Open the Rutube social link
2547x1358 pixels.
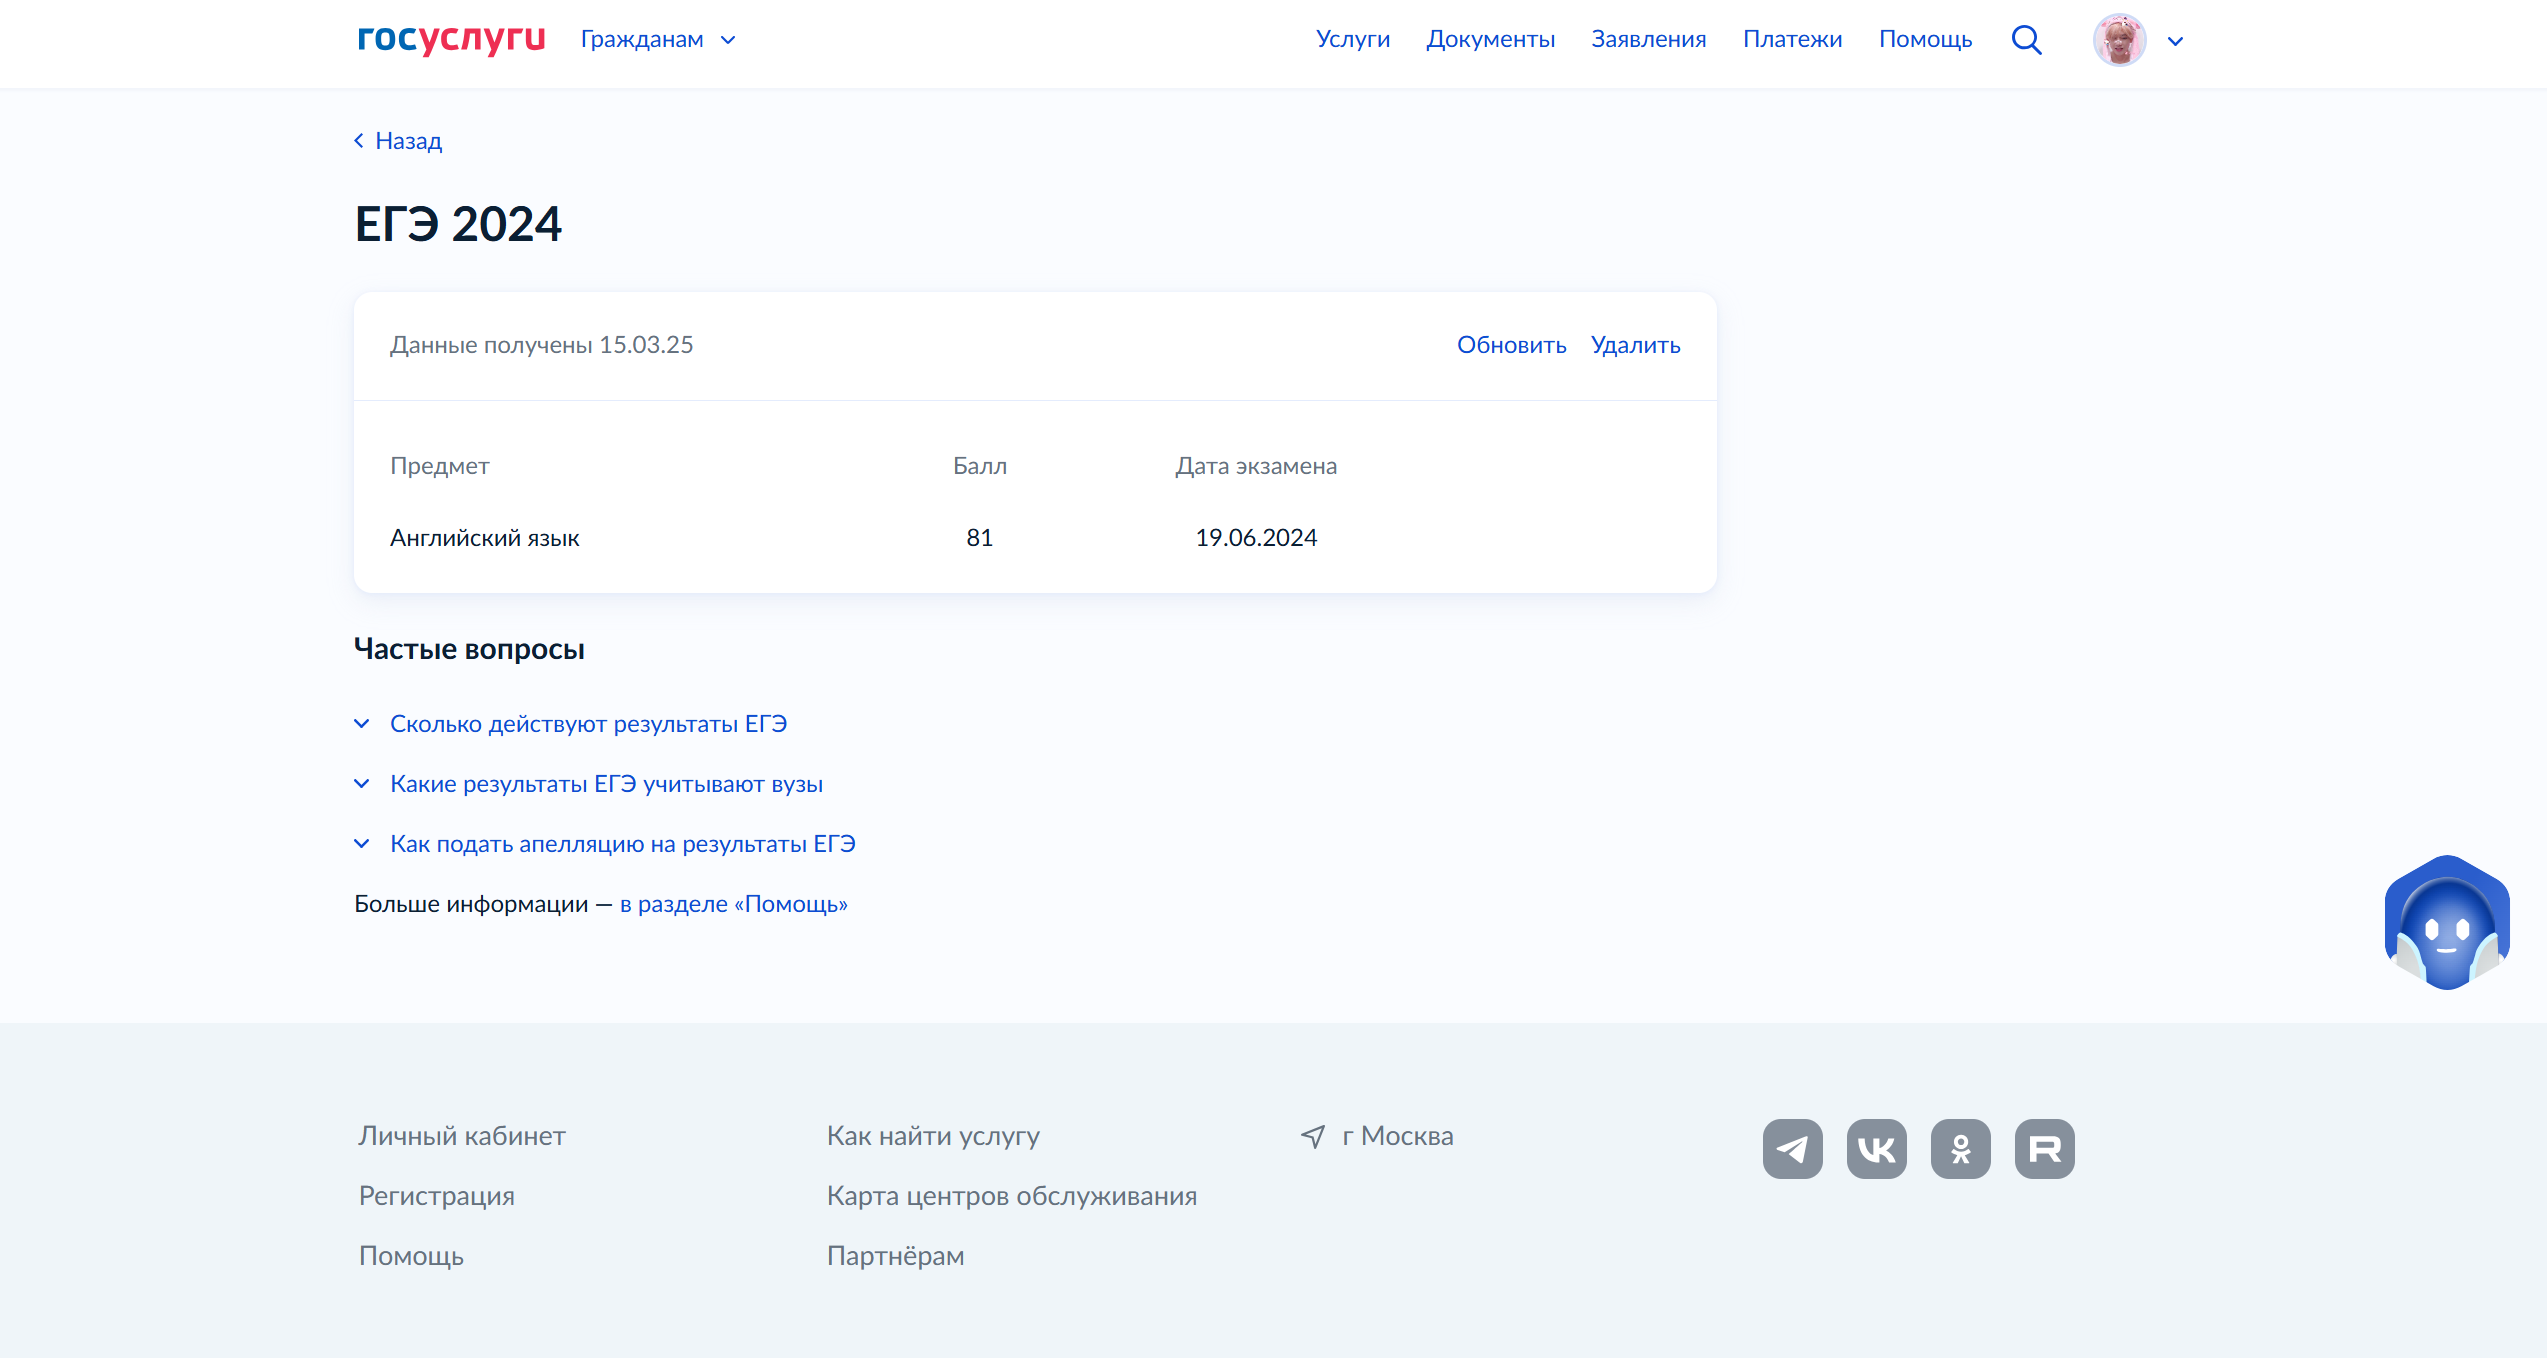pos(2044,1149)
